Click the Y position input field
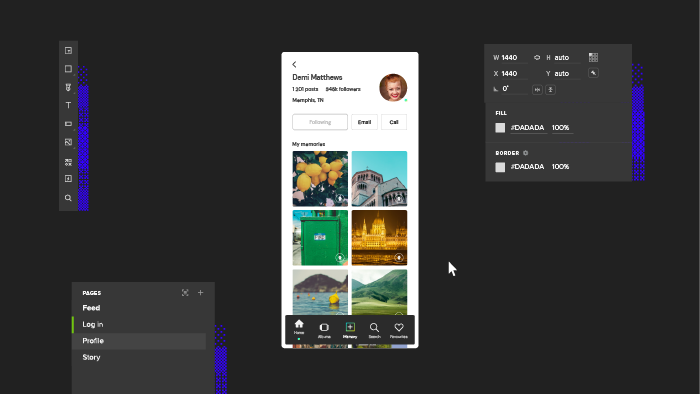Image resolution: width=700 pixels, height=394 pixels. [x=567, y=74]
